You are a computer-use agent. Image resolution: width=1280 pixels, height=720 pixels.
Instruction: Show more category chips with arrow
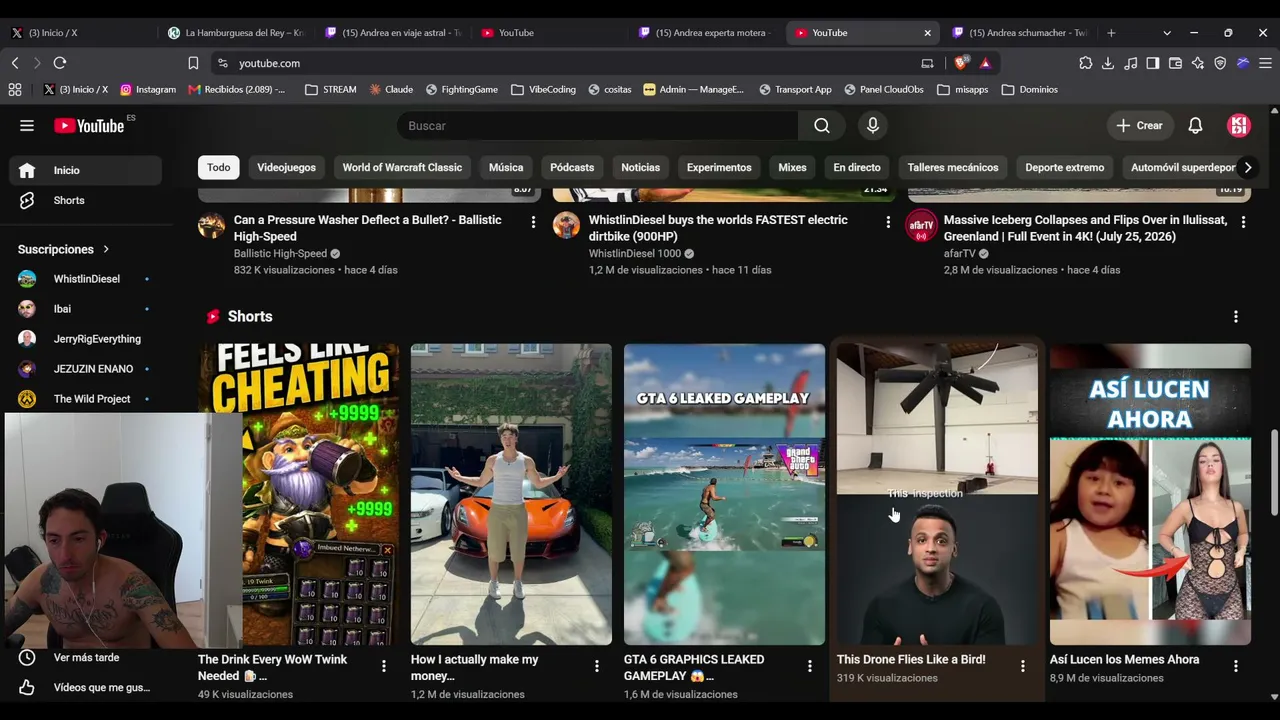(x=1247, y=168)
